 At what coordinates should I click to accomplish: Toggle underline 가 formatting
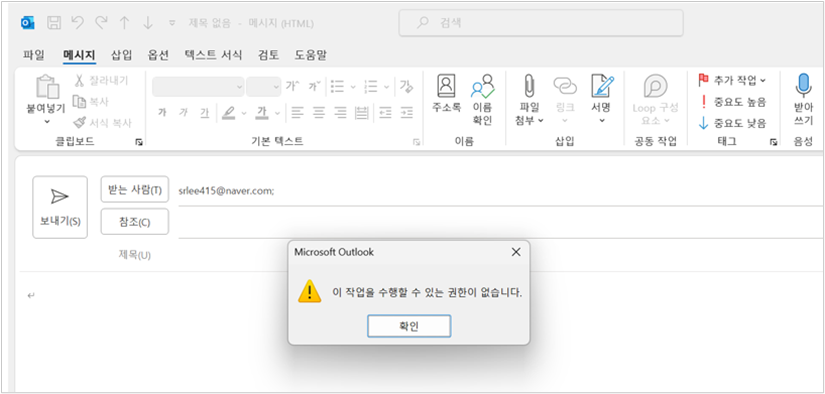[205, 112]
